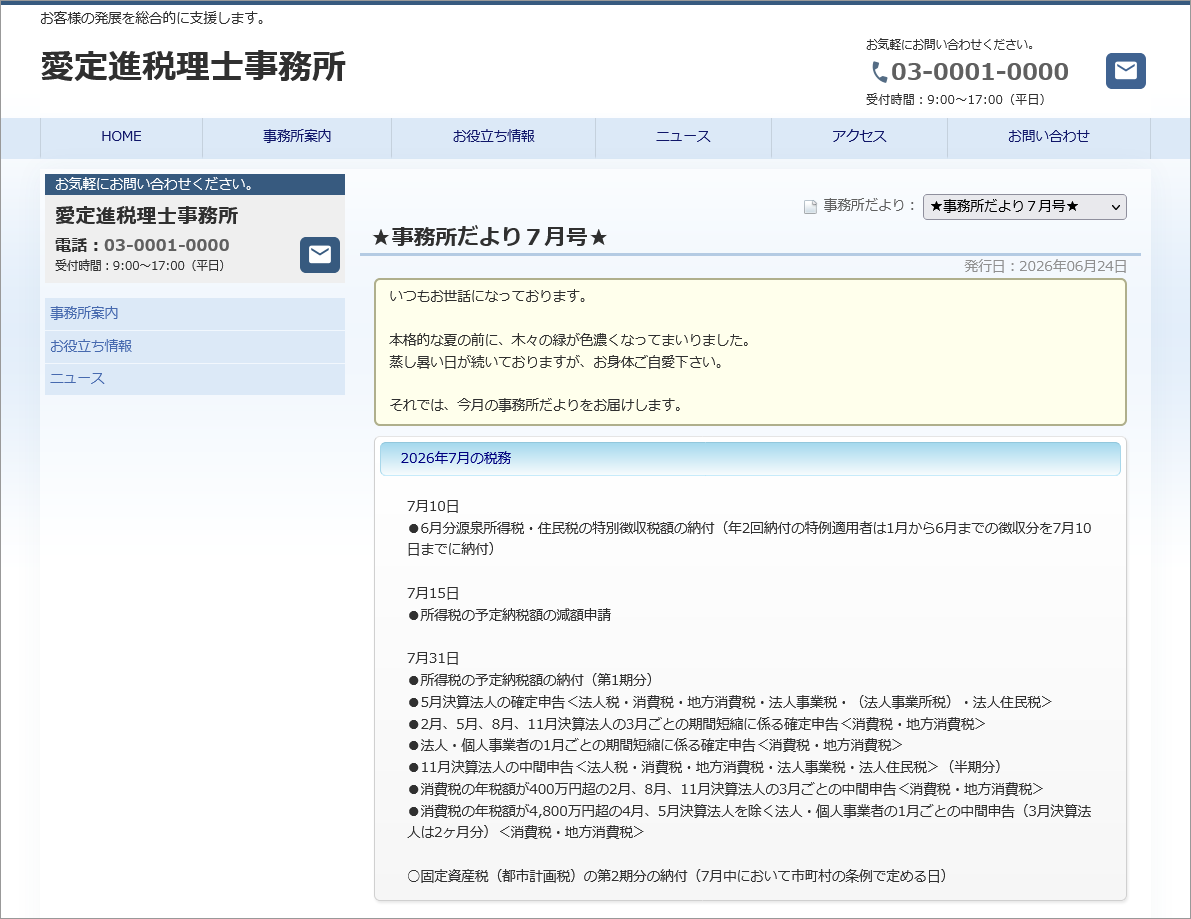Click the sidebar mail envelope icon

tap(320, 254)
